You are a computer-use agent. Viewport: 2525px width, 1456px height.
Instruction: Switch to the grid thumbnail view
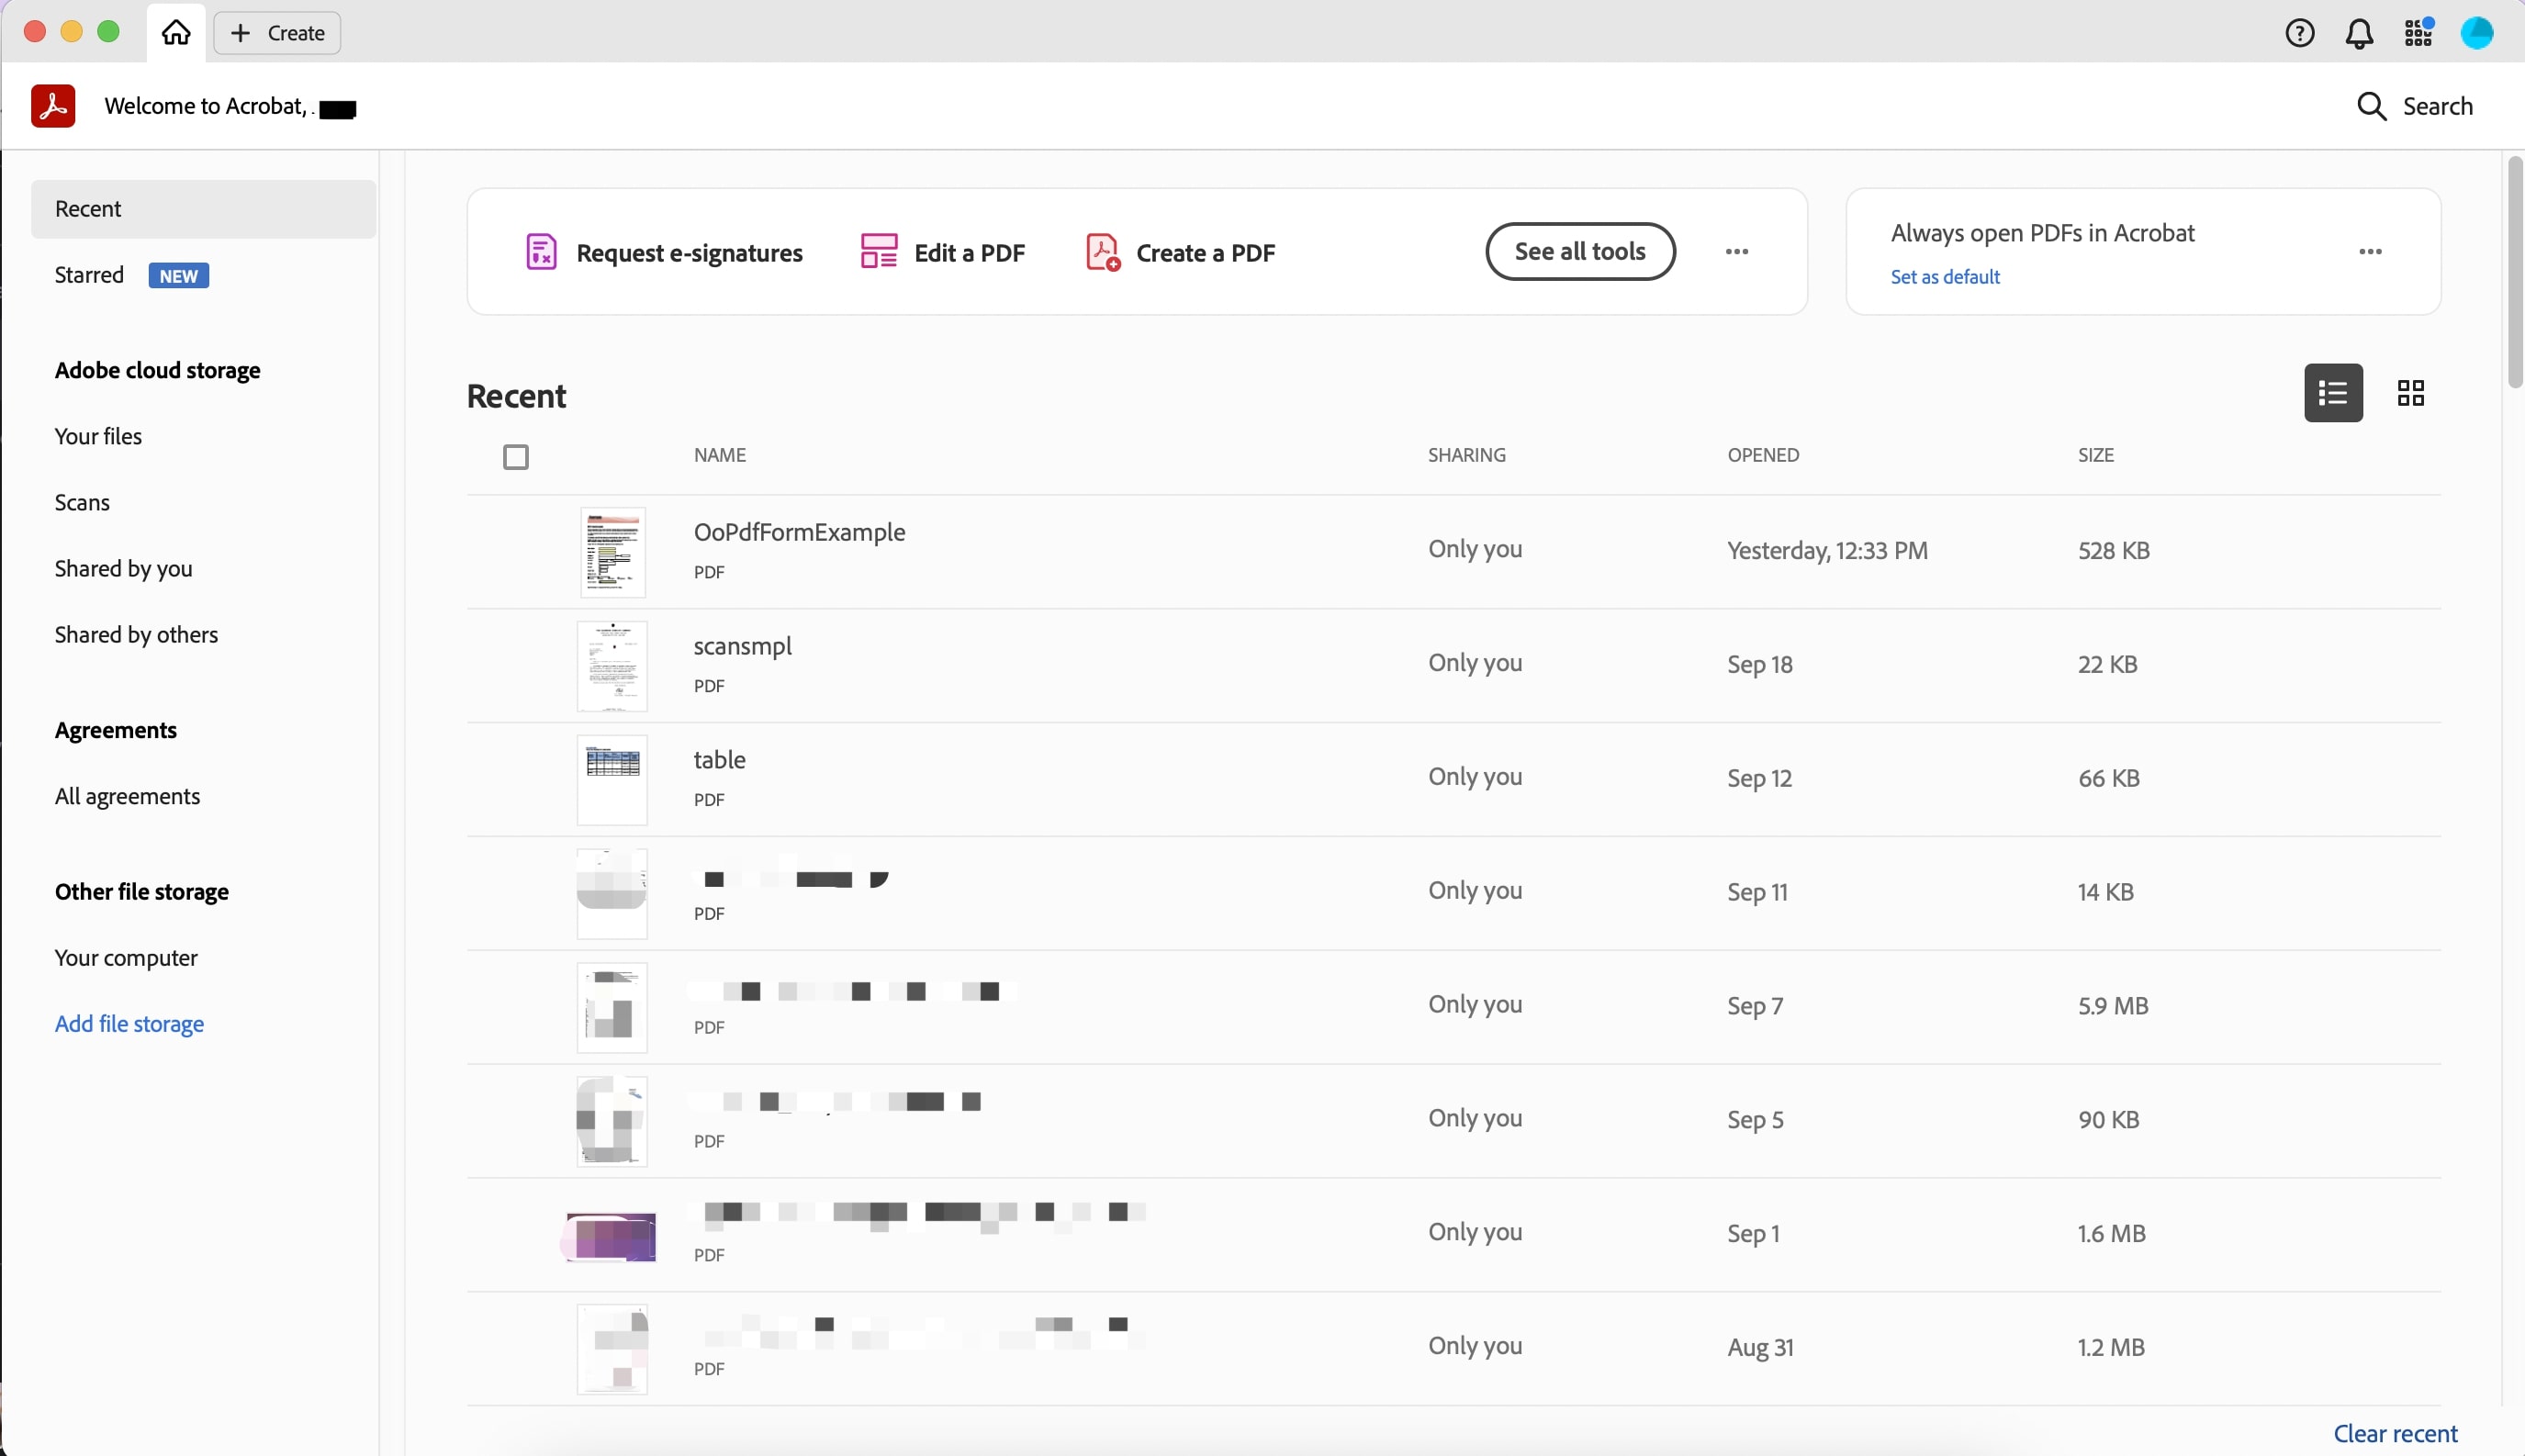pyautogui.click(x=2410, y=393)
